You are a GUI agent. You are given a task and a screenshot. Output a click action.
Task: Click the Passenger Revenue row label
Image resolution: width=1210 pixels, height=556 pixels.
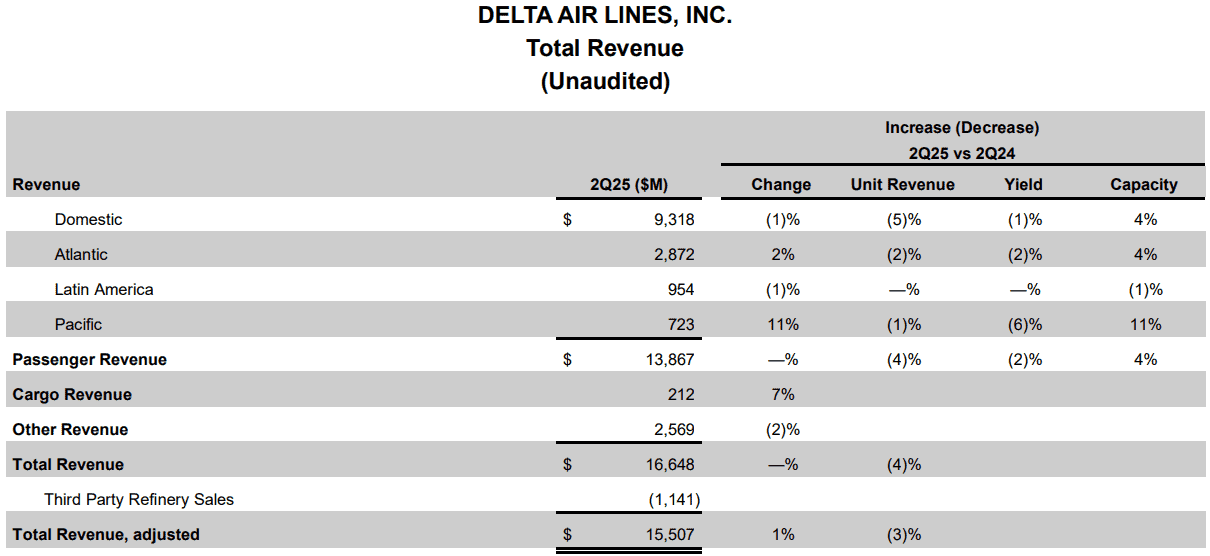pos(90,359)
